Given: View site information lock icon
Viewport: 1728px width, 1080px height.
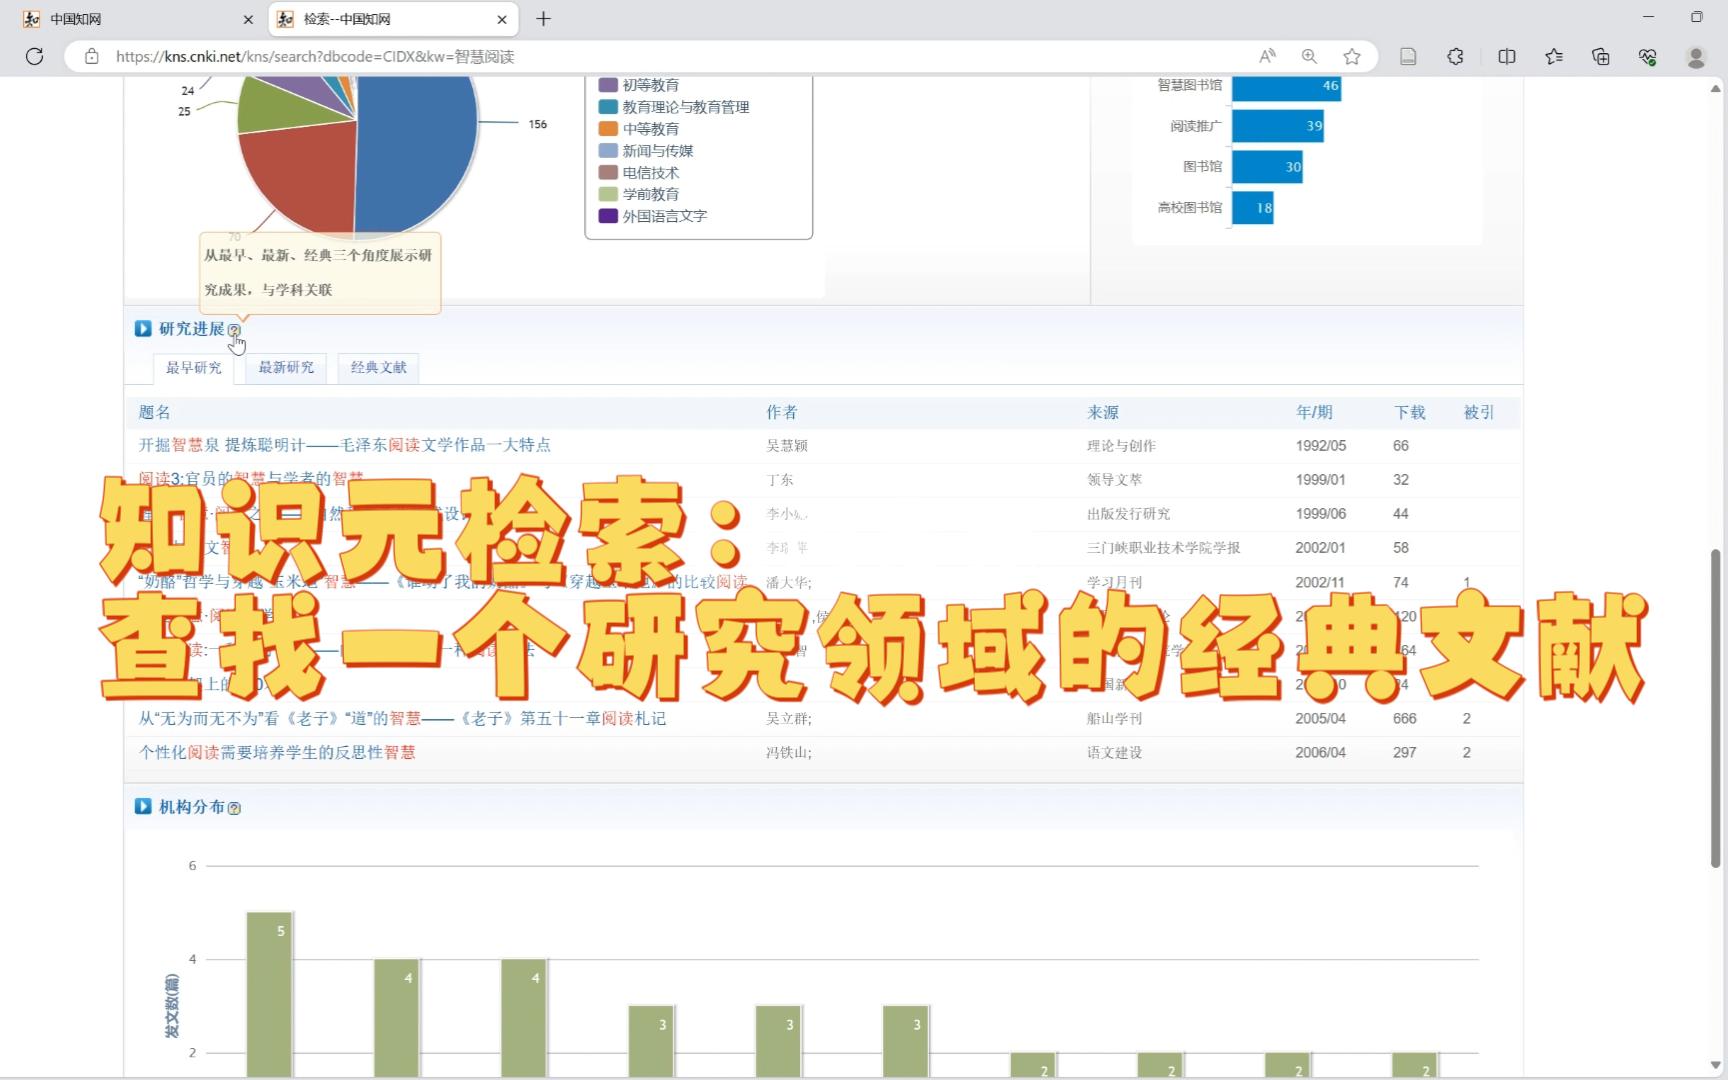Looking at the screenshot, I should [92, 57].
